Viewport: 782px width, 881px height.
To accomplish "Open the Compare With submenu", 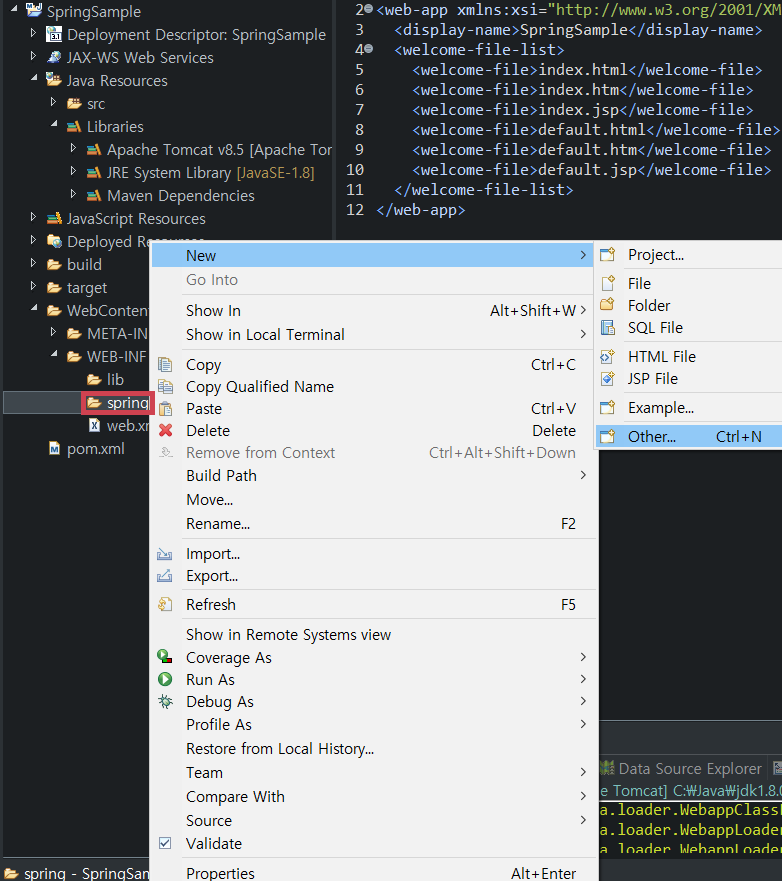I will pos(374,797).
